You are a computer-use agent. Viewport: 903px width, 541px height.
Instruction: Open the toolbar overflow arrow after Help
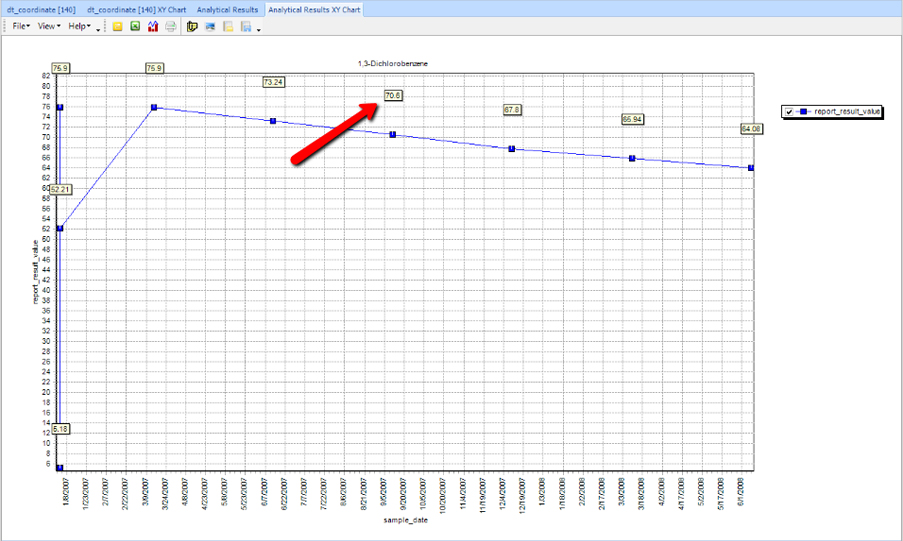click(98, 29)
